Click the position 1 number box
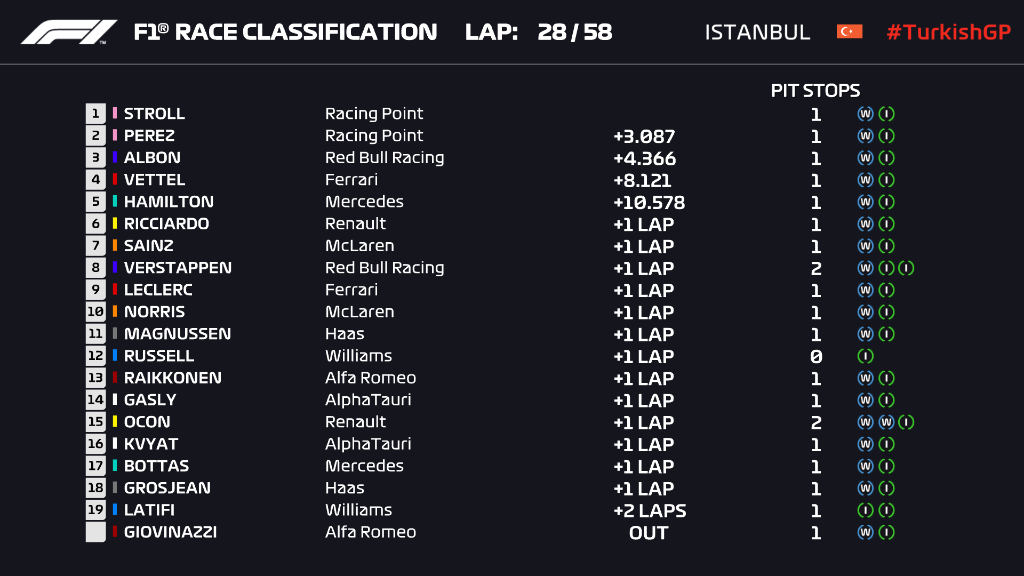Screen dimensions: 1024x576 click(x=96, y=114)
